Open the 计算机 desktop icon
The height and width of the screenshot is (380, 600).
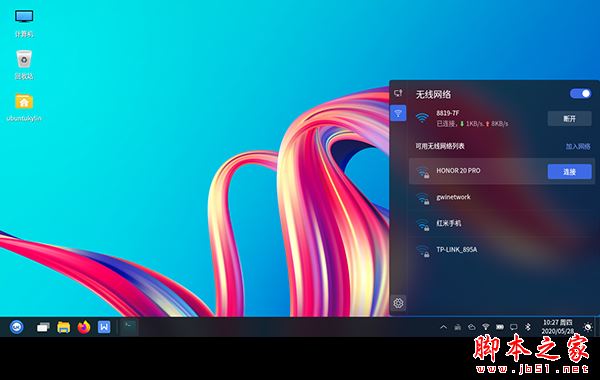coord(24,24)
